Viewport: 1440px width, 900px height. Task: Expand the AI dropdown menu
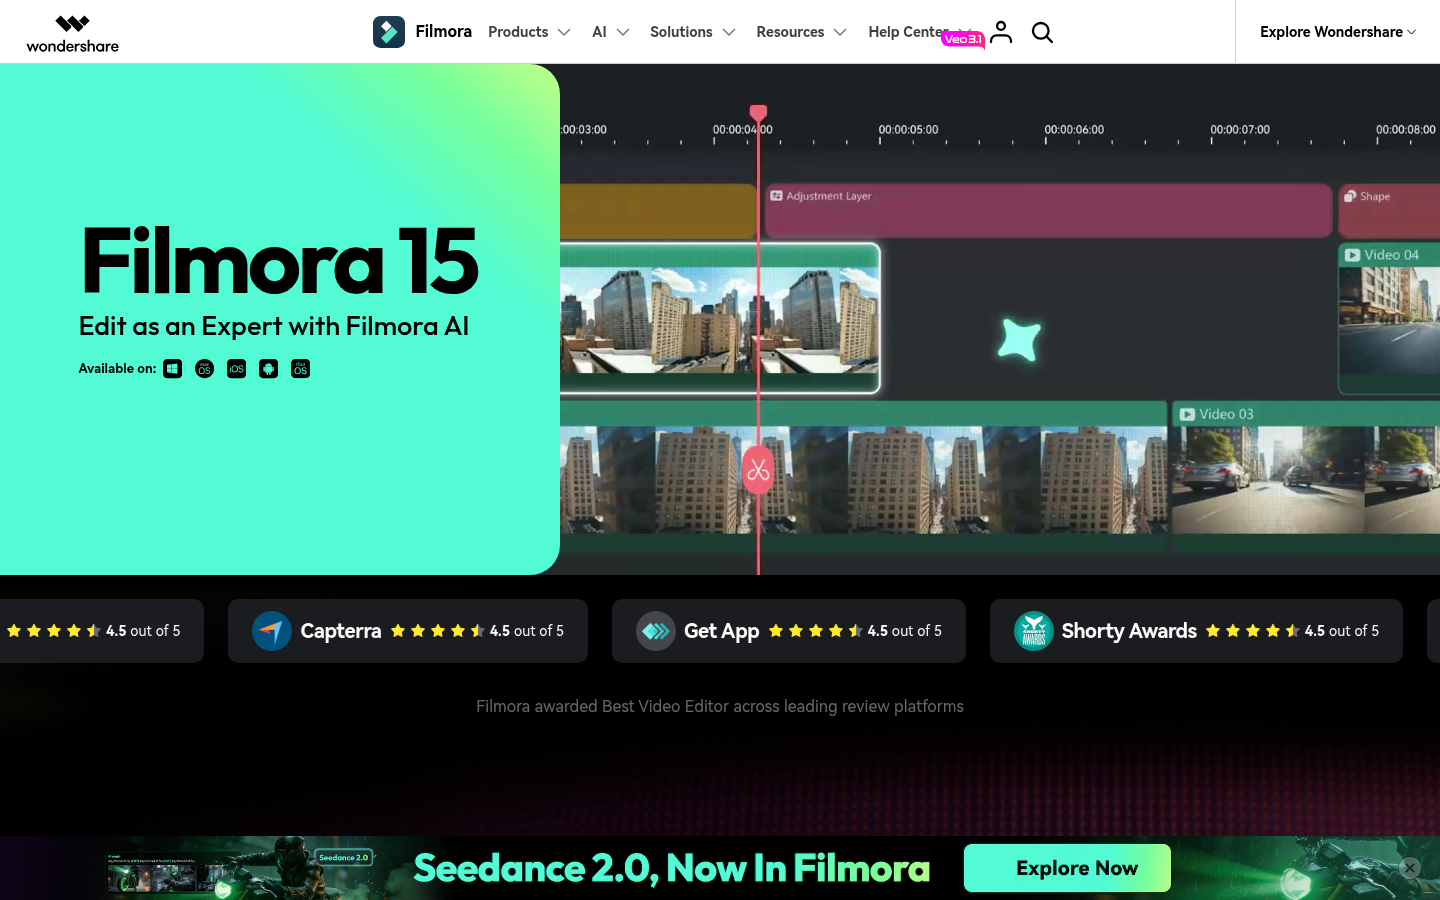tap(611, 32)
